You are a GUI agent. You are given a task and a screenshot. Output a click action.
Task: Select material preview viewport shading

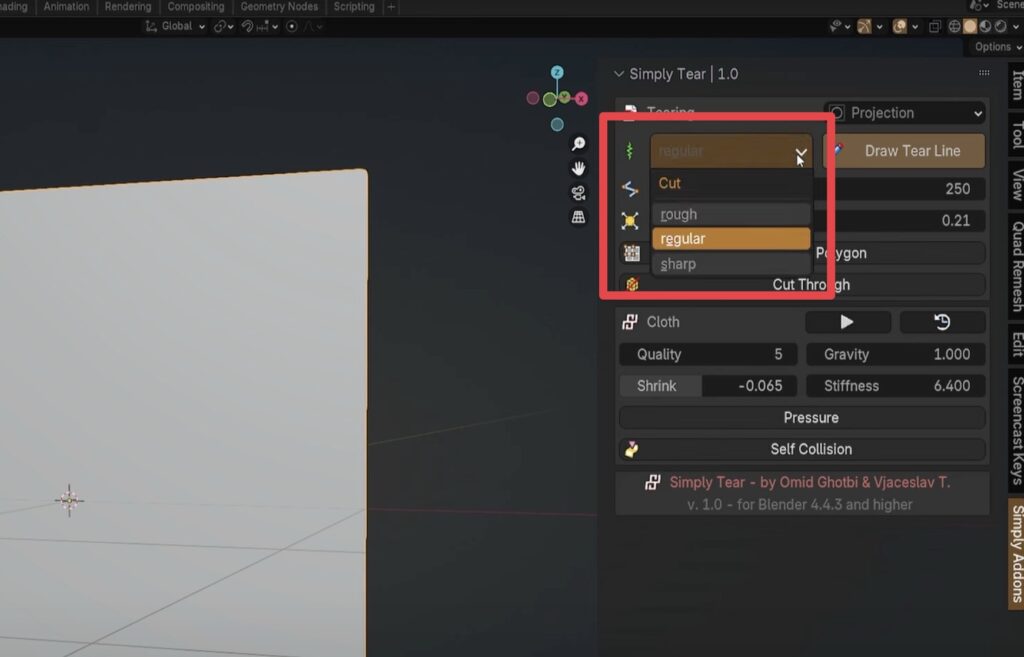(985, 26)
